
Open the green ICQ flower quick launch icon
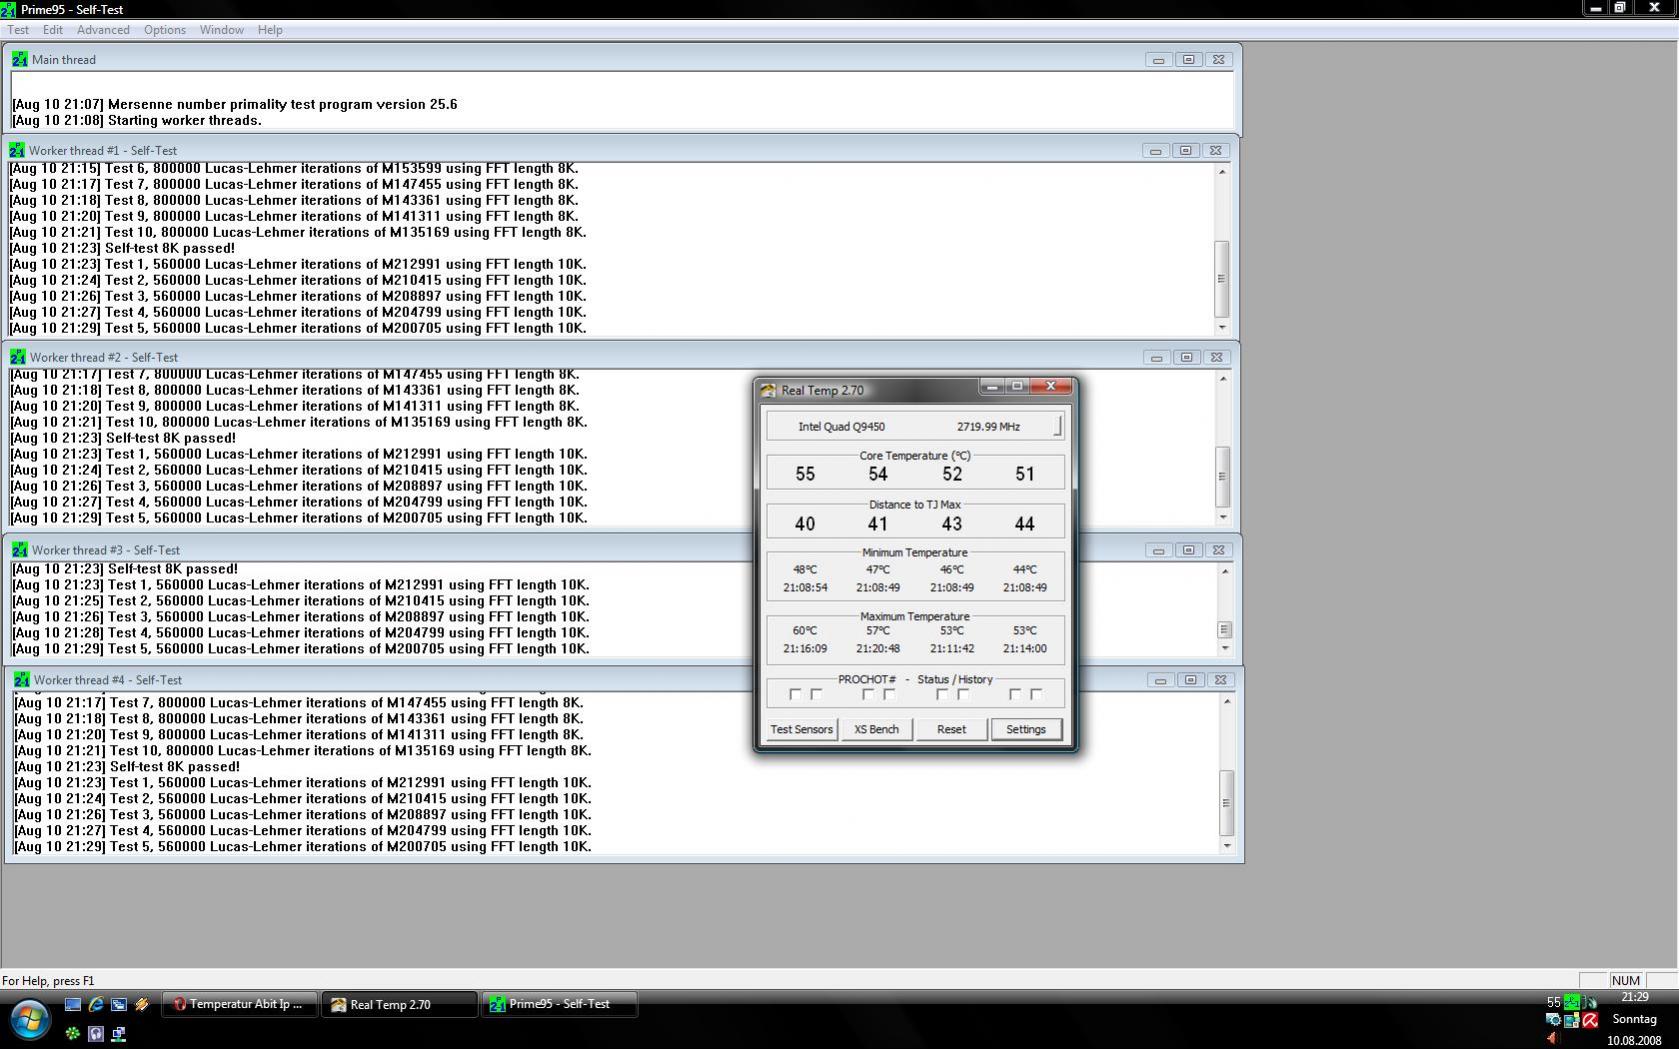(73, 1033)
